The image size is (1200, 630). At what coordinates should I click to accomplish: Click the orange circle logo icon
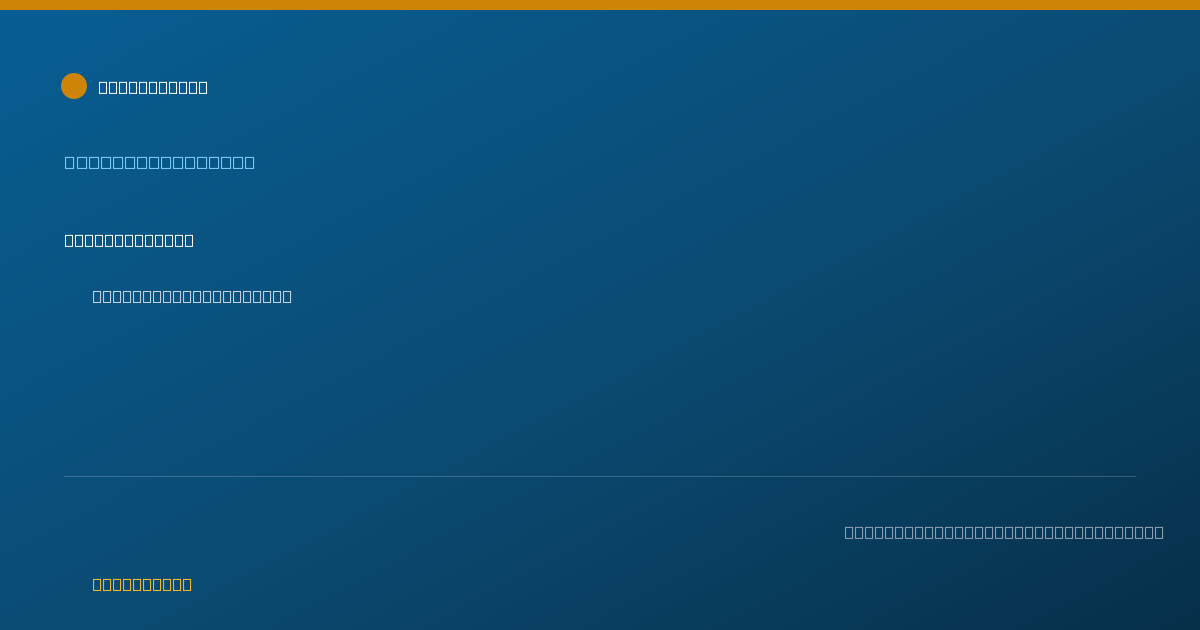(x=74, y=86)
